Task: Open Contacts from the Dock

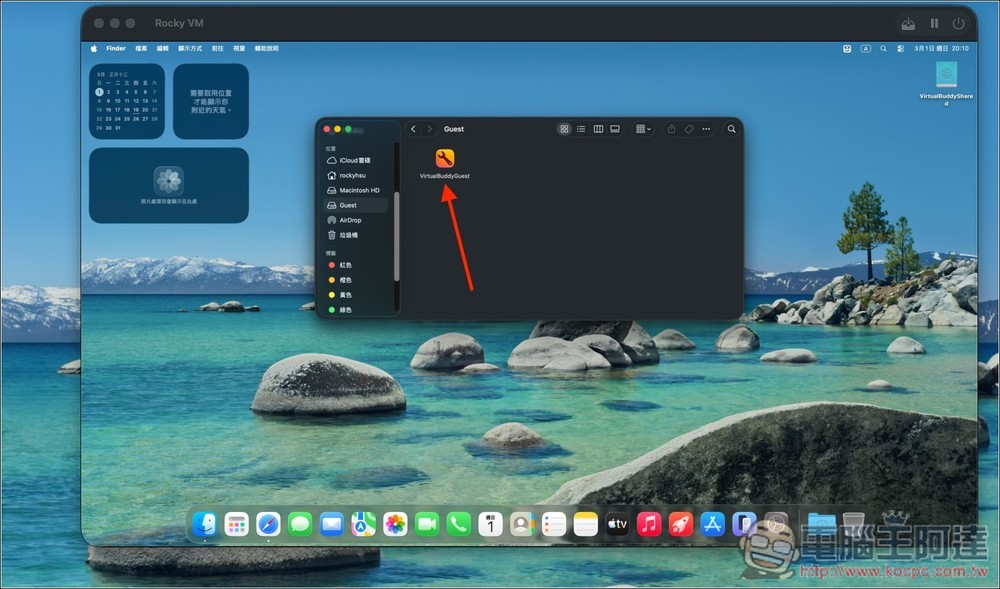Action: click(x=522, y=525)
